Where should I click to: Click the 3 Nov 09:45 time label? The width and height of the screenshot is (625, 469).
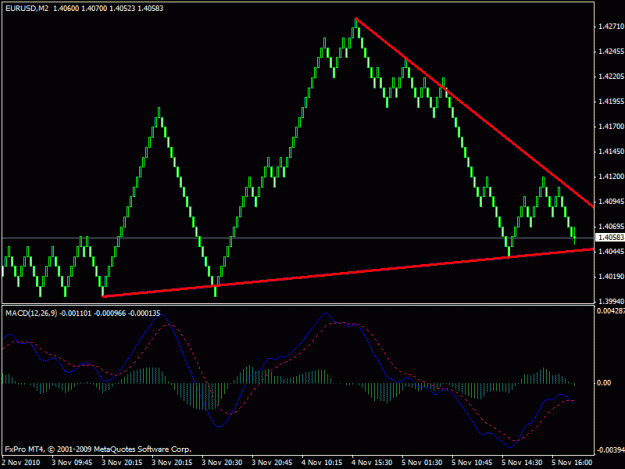tap(72, 462)
